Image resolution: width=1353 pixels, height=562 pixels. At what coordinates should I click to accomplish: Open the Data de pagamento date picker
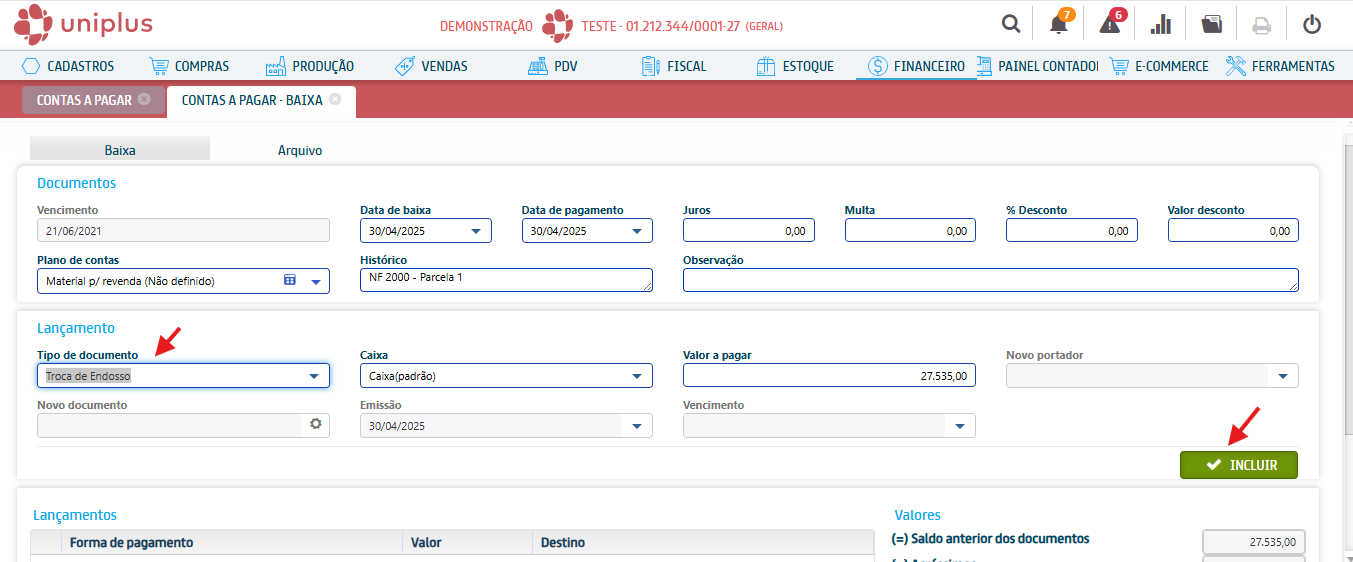pos(637,231)
